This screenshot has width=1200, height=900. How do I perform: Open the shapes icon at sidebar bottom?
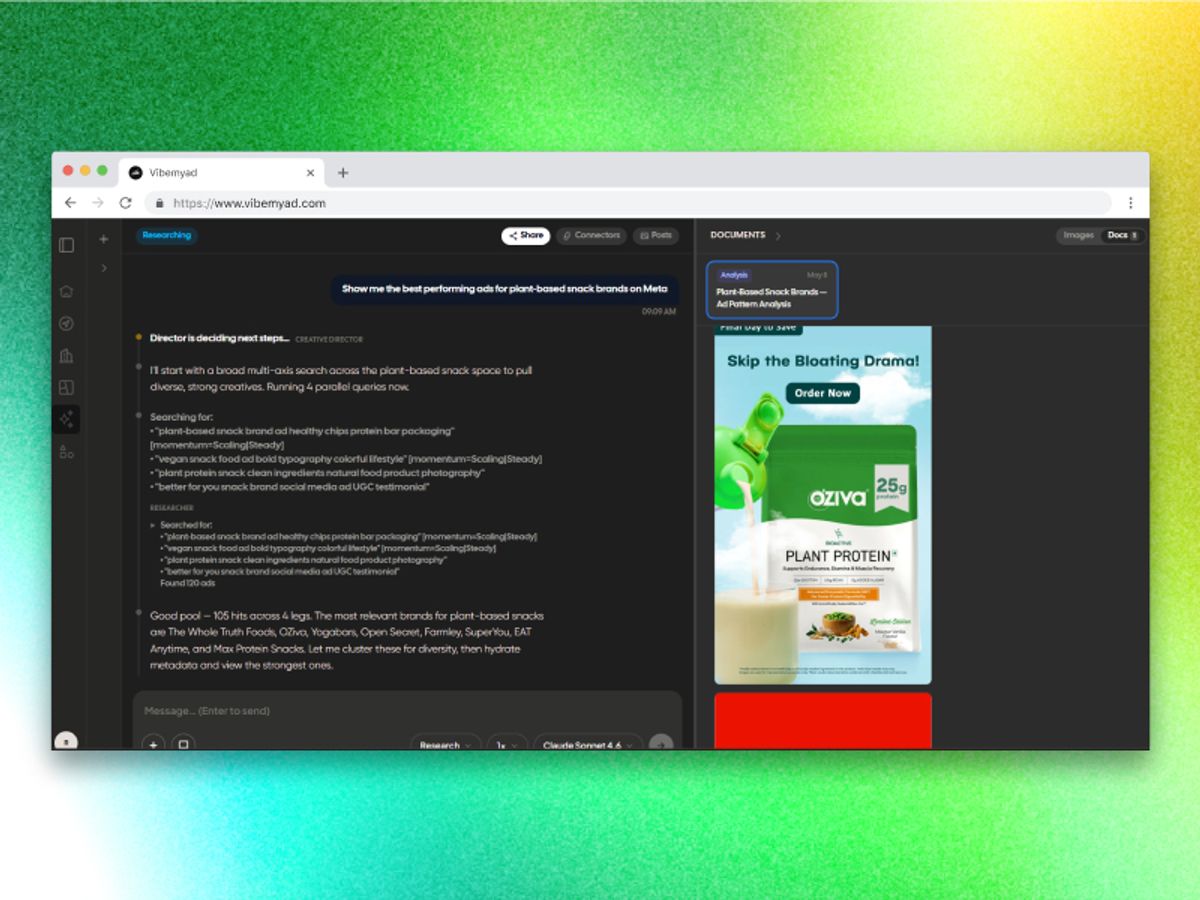(66, 452)
